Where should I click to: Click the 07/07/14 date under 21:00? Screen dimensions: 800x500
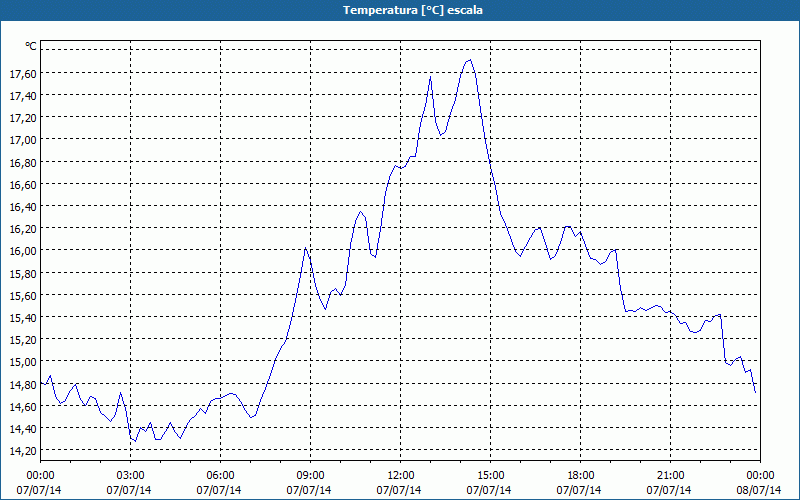click(668, 490)
